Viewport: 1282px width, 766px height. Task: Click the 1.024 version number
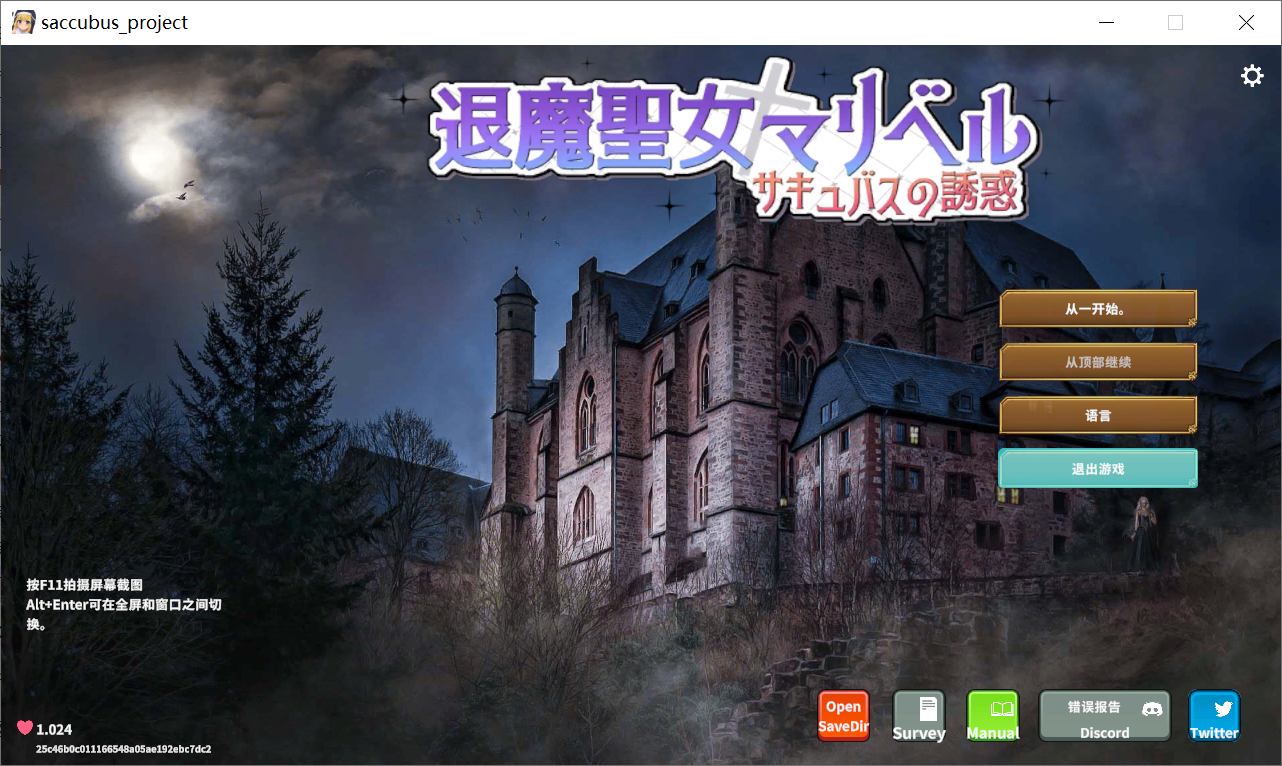(x=54, y=730)
